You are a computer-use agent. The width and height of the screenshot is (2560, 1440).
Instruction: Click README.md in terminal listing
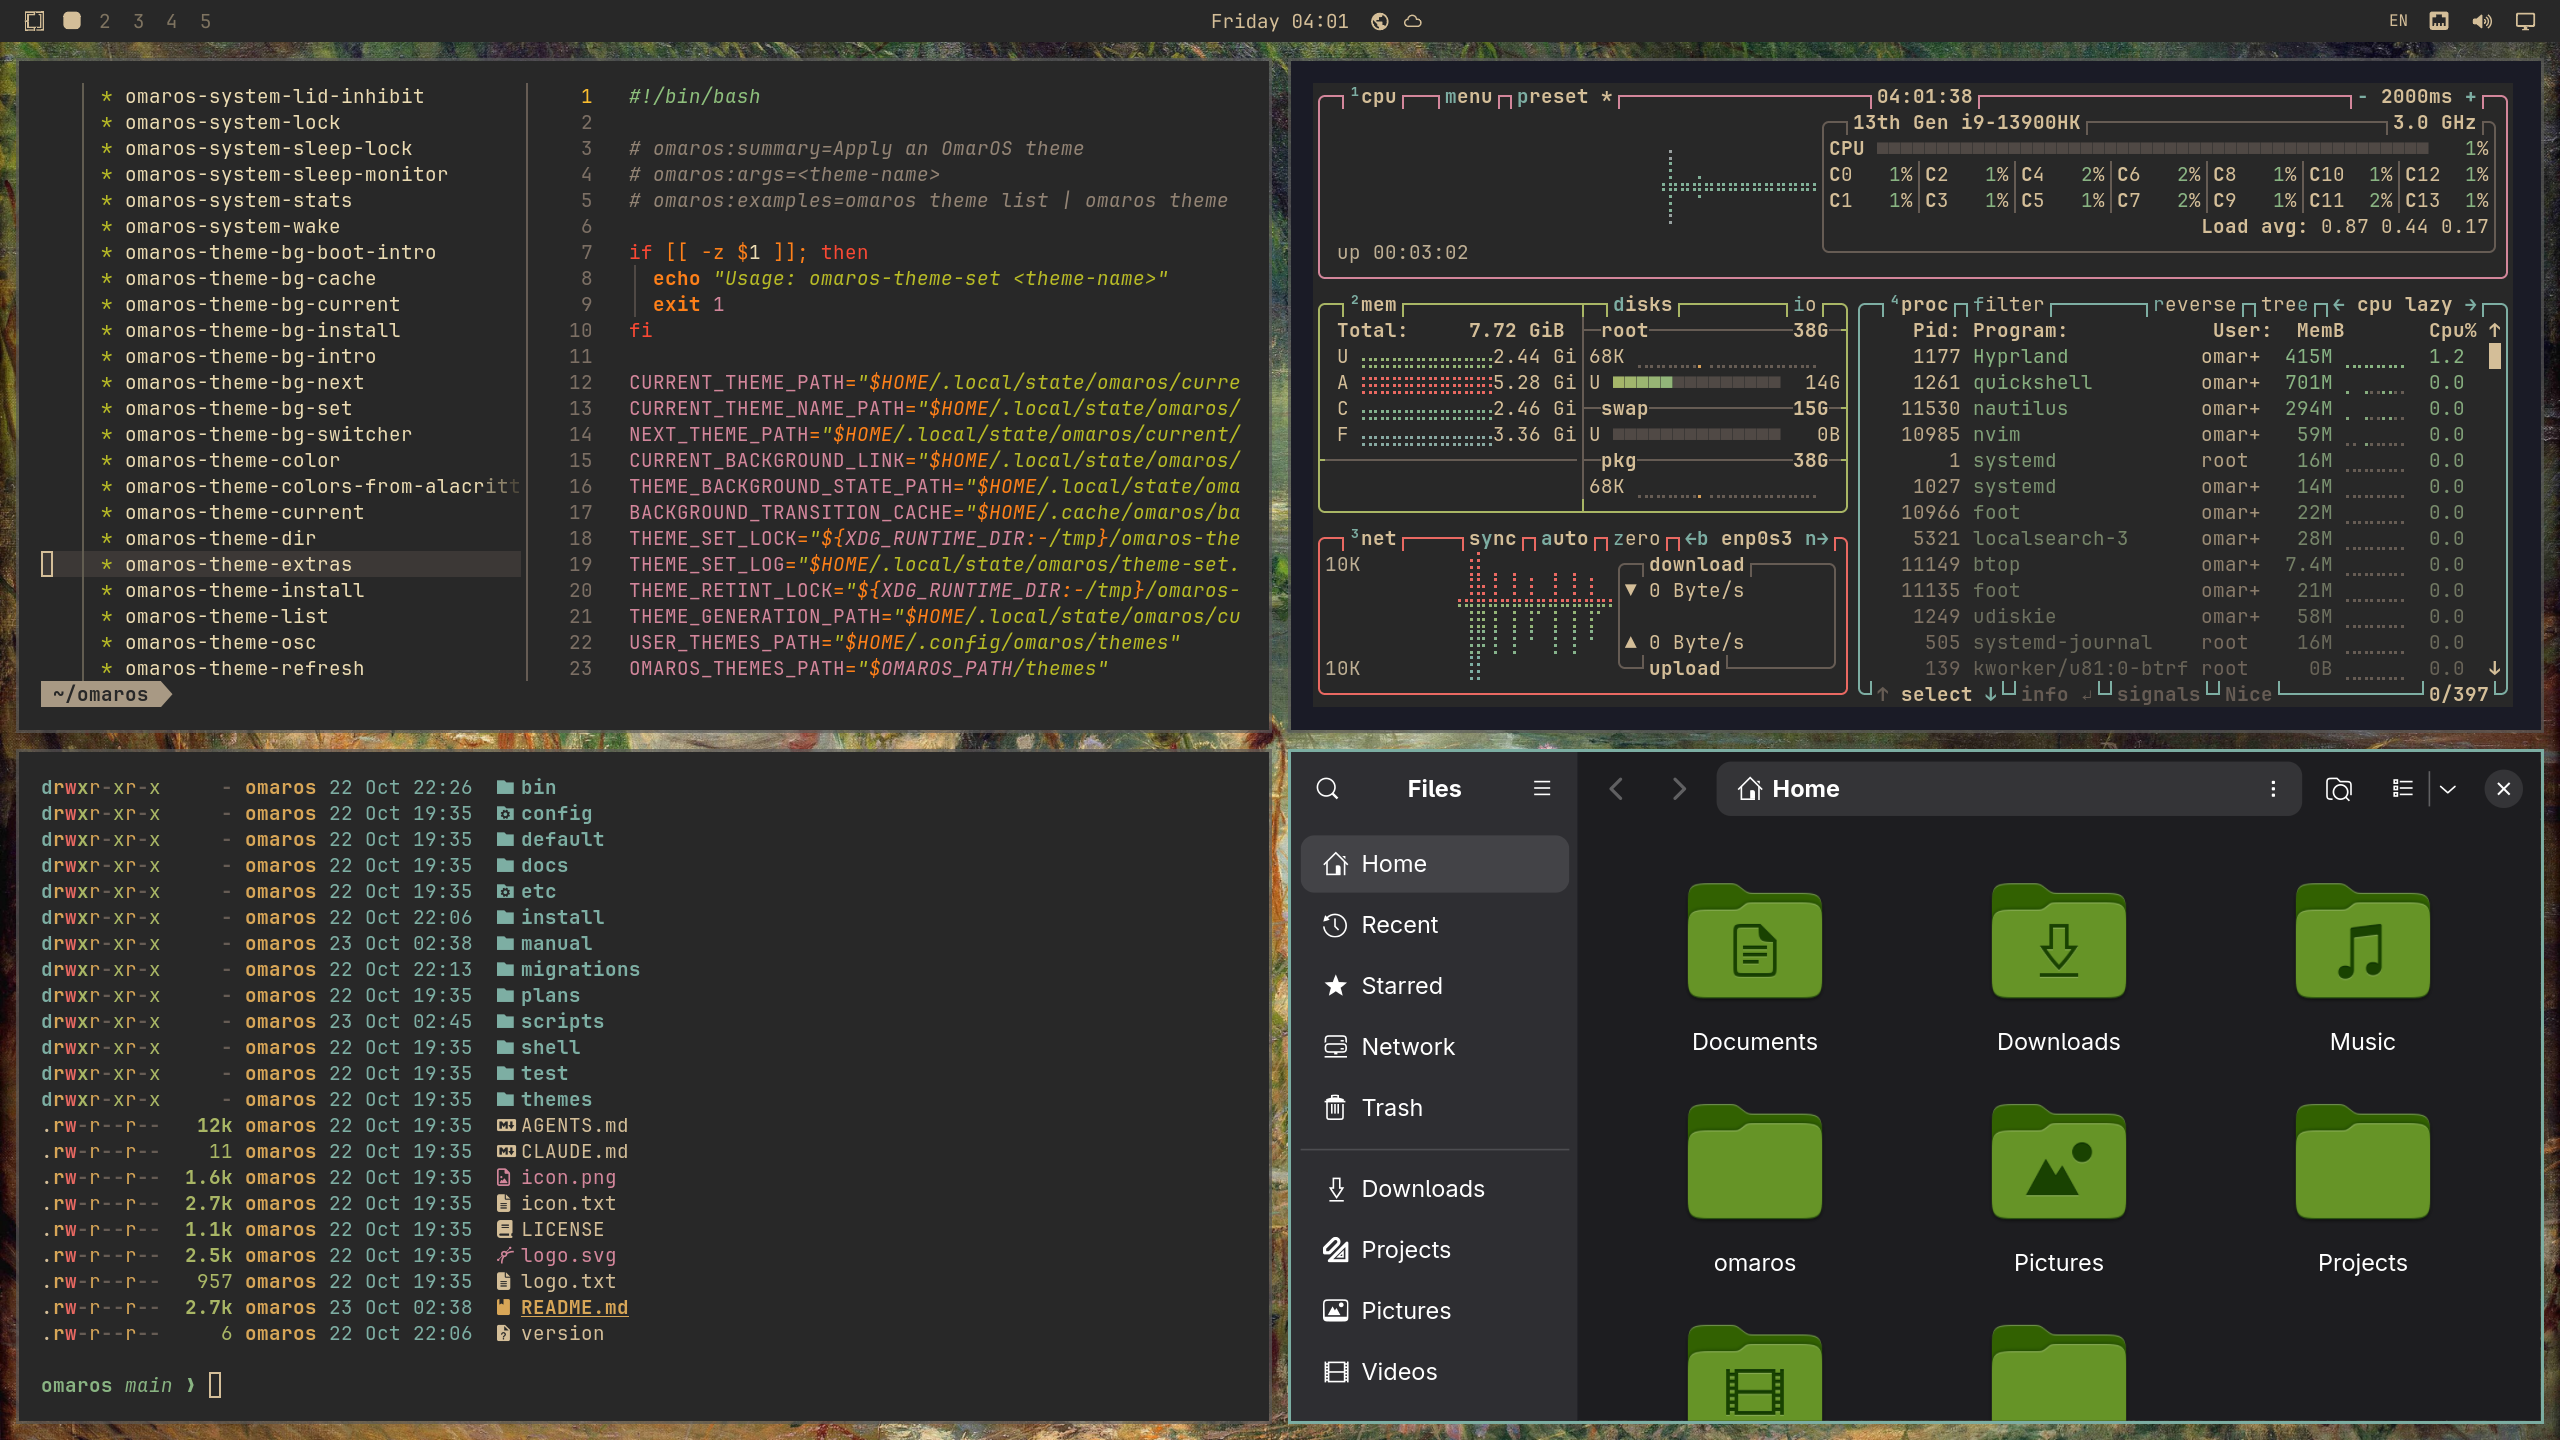point(574,1308)
